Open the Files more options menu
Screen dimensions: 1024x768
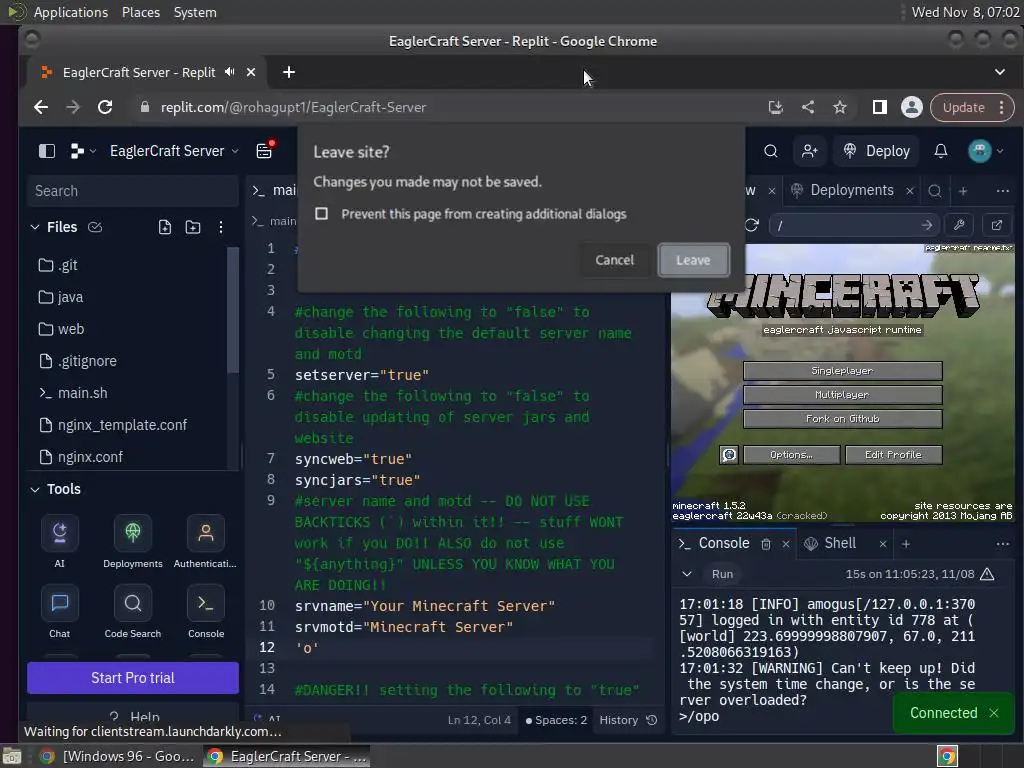pyautogui.click(x=221, y=227)
